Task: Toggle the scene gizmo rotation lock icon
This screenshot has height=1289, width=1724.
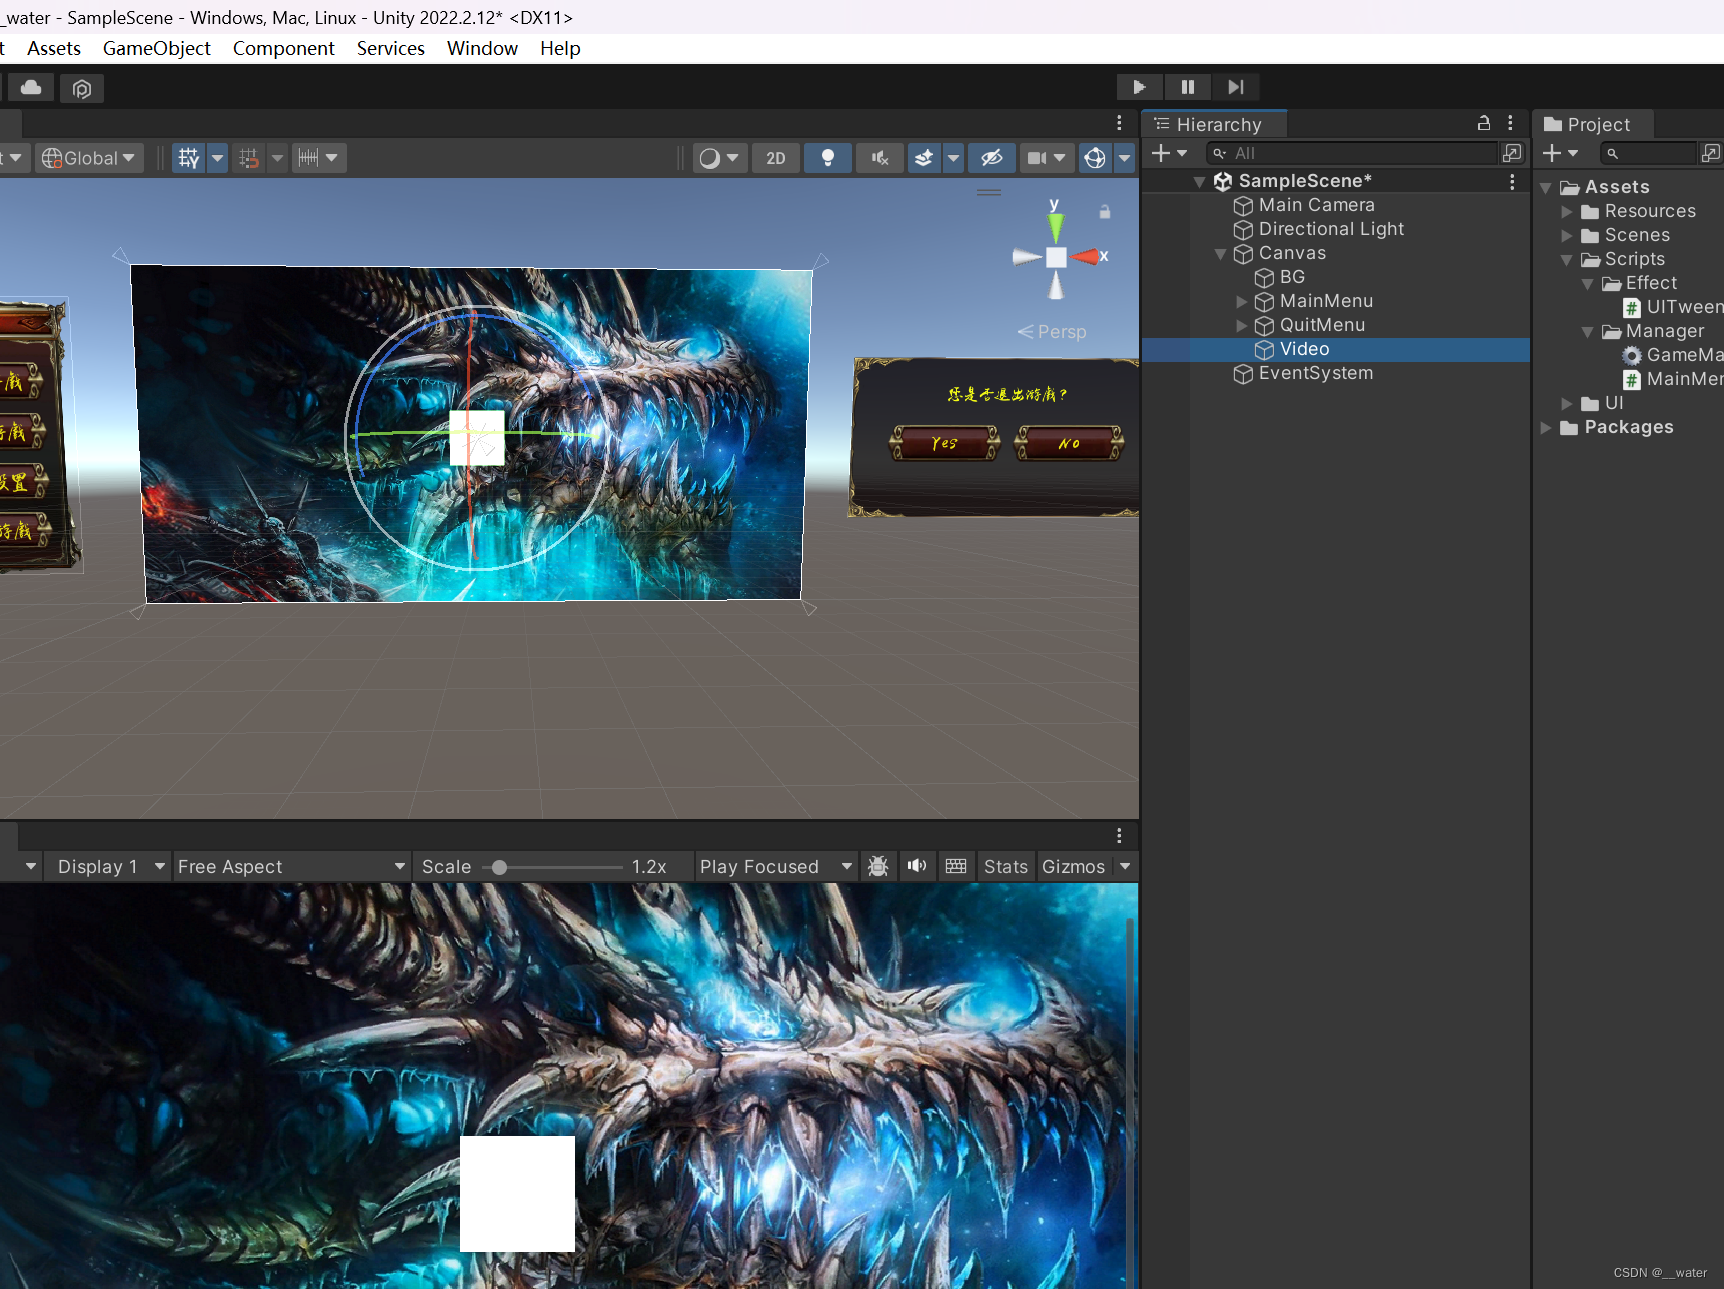Action: tap(1105, 212)
